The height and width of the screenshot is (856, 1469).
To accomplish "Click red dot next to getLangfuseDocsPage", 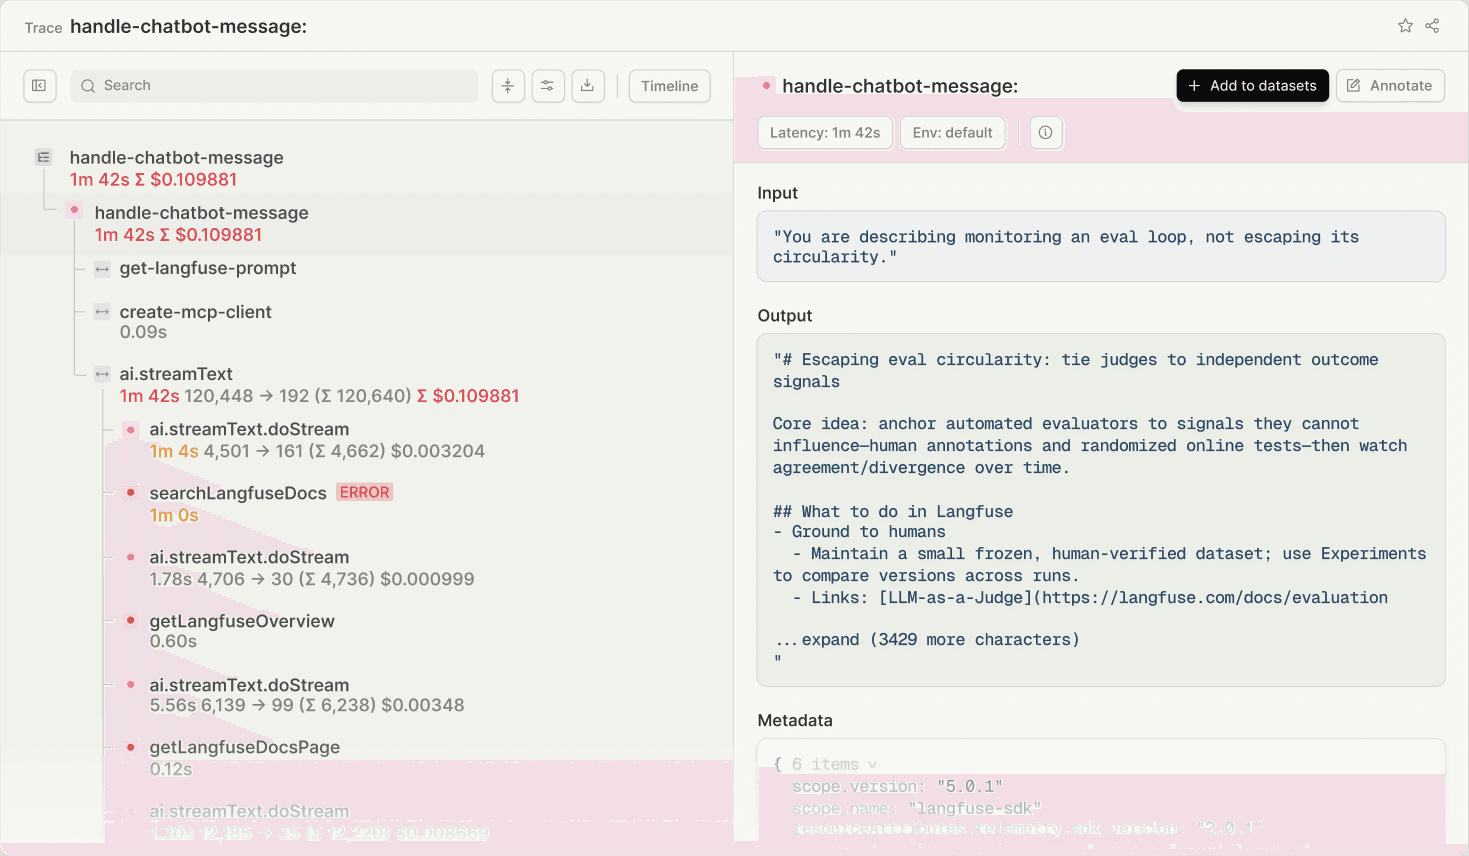I will (131, 746).
